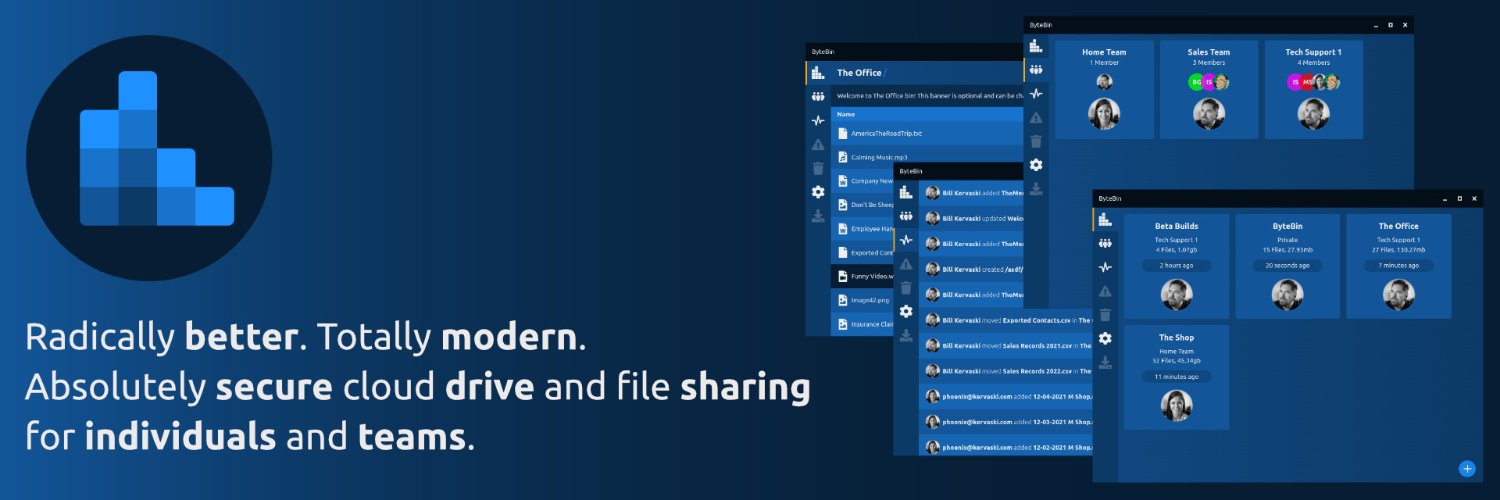Viewport: 1500px width, 500px height.
Task: Click the '20 seconds ago' time pill
Action: (x=1287, y=266)
